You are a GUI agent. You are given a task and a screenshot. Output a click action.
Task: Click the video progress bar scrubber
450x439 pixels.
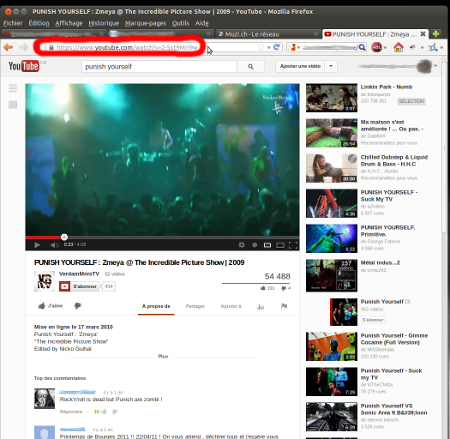(64, 237)
